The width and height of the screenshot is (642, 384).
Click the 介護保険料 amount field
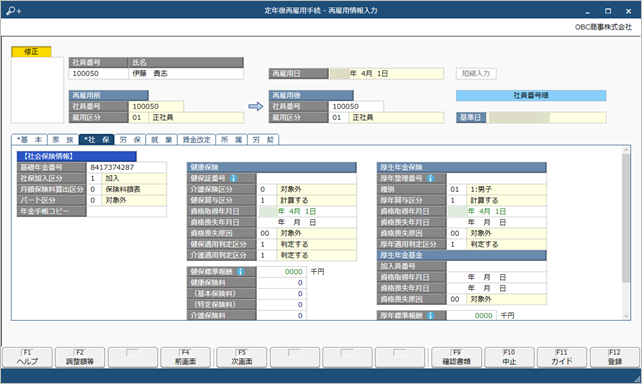(x=282, y=316)
